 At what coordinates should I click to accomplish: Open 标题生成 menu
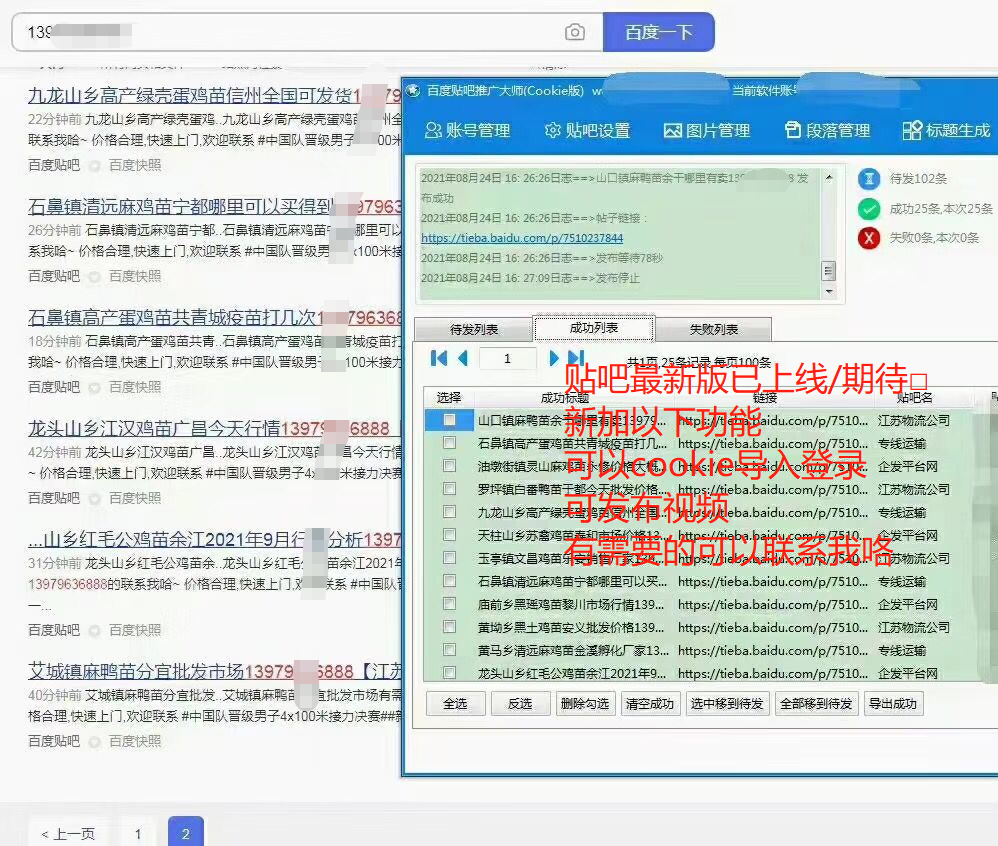pyautogui.click(x=946, y=130)
